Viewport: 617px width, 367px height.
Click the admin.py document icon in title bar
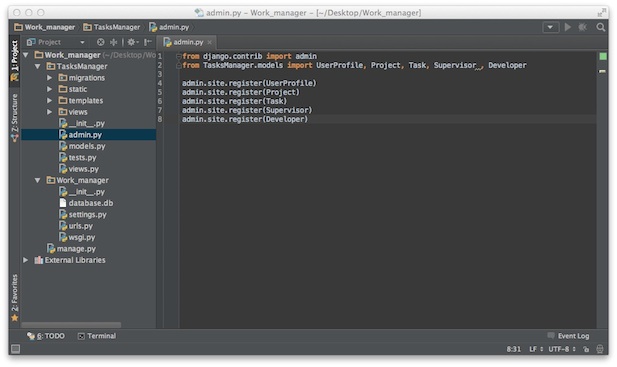[x=199, y=13]
